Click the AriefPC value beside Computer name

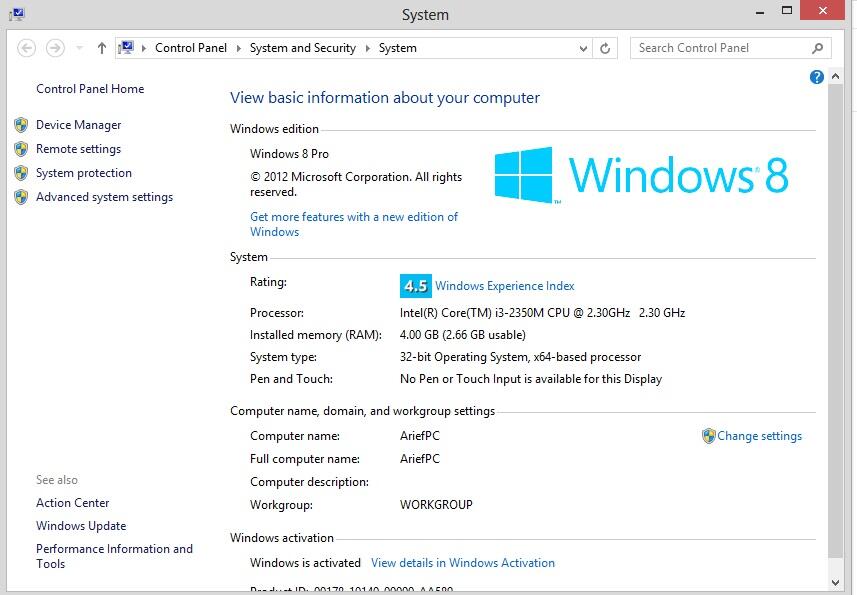click(x=420, y=436)
